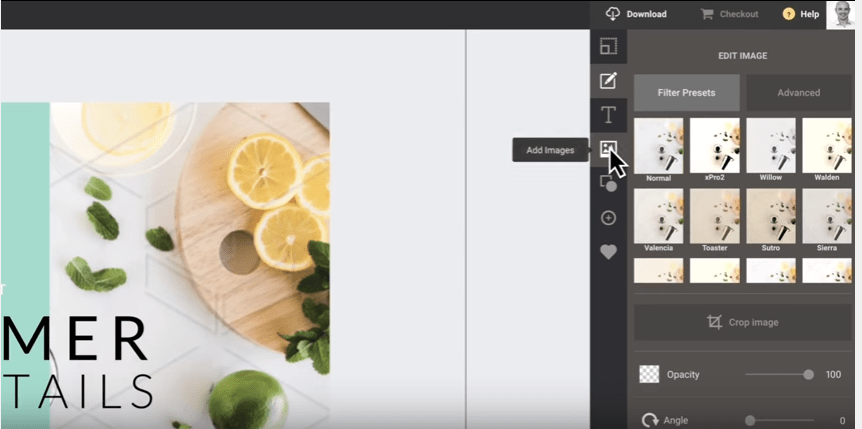Screen dimensions: 862x429
Task: Click the Download cloud icon
Action: pyautogui.click(x=613, y=14)
